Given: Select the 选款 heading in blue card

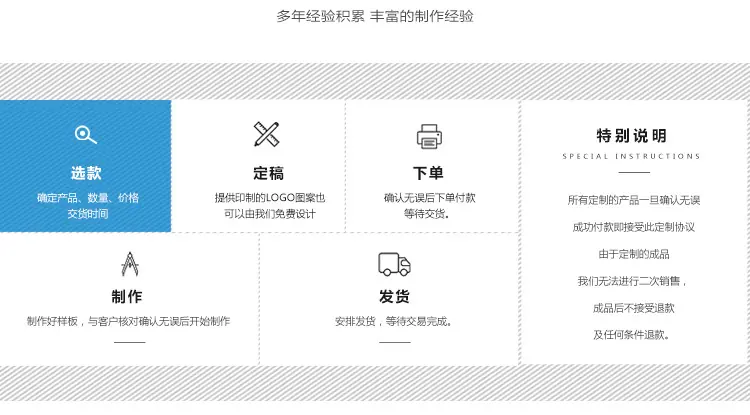Looking at the screenshot, I should point(86,173).
